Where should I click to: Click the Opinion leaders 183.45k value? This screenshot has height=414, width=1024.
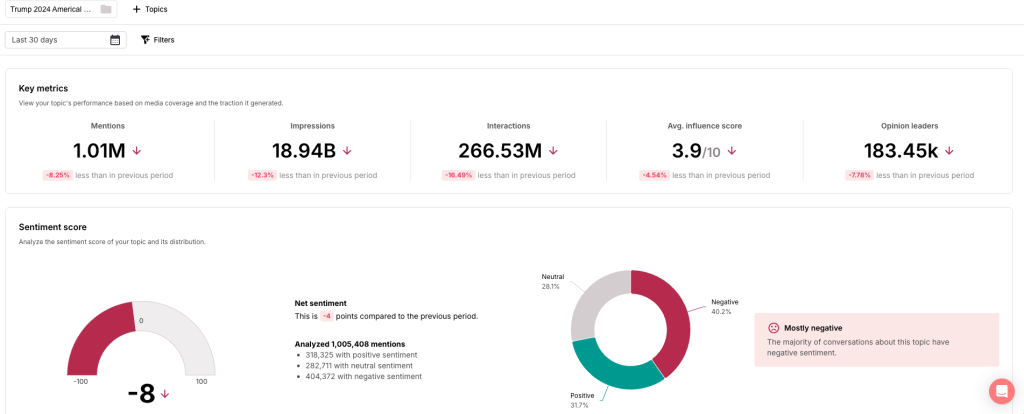(901, 151)
